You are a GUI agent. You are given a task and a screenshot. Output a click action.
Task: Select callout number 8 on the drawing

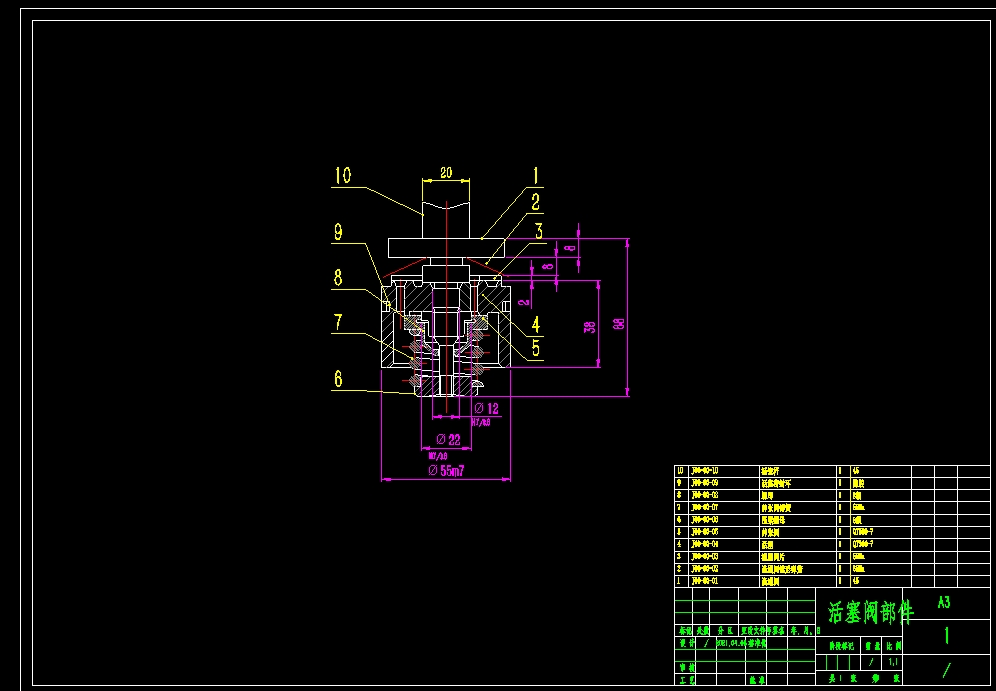click(338, 278)
